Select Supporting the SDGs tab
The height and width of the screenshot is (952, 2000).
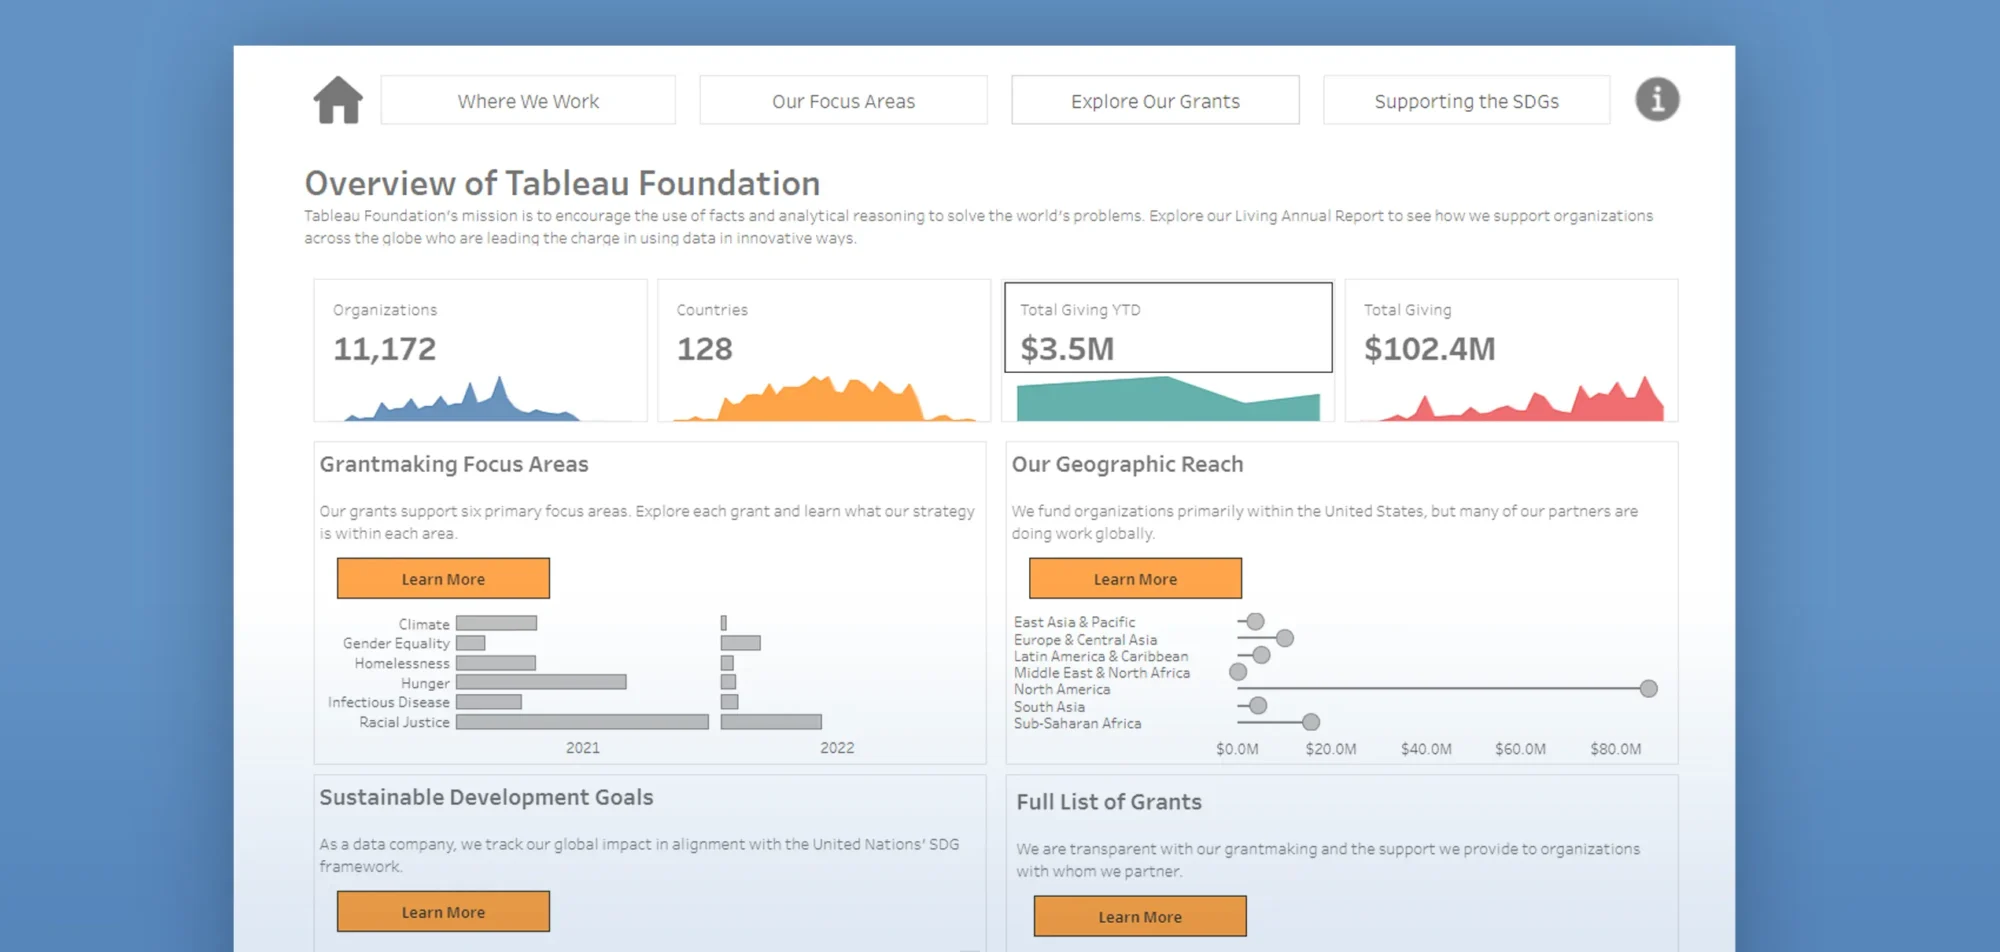coord(1466,101)
